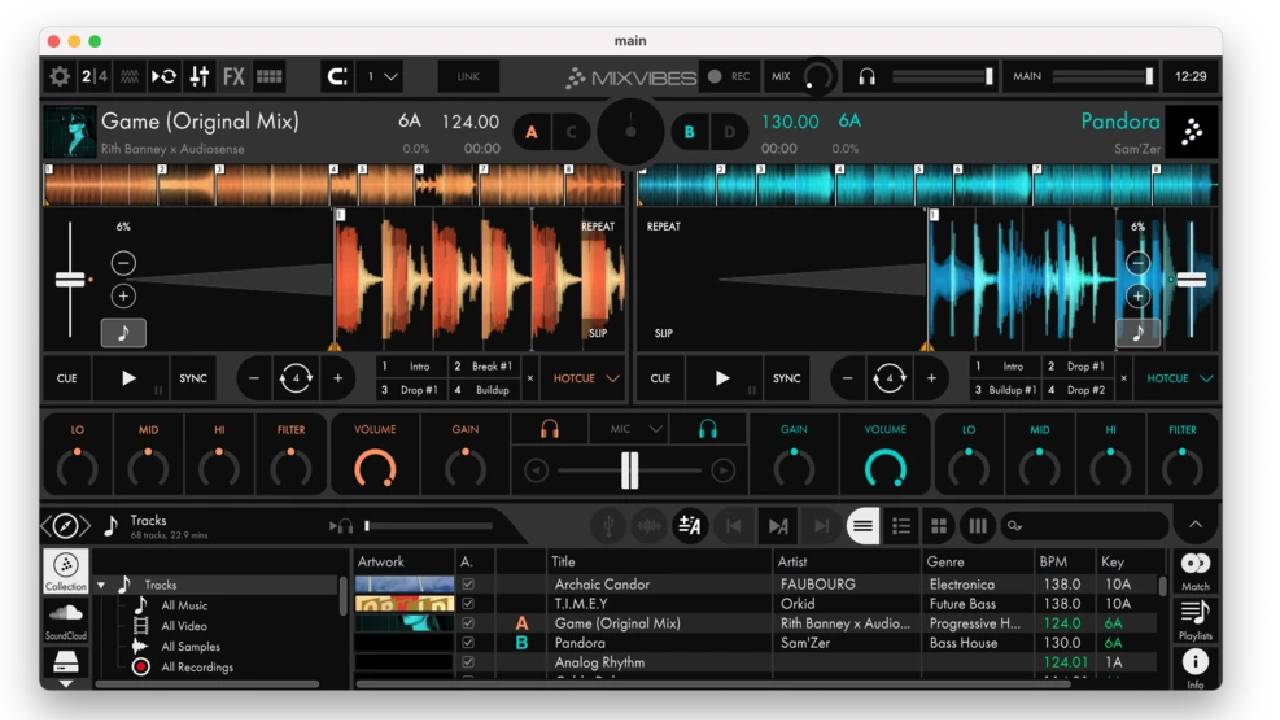The image size is (1280, 720).
Task: Open the Collection tab
Action: pos(65,573)
